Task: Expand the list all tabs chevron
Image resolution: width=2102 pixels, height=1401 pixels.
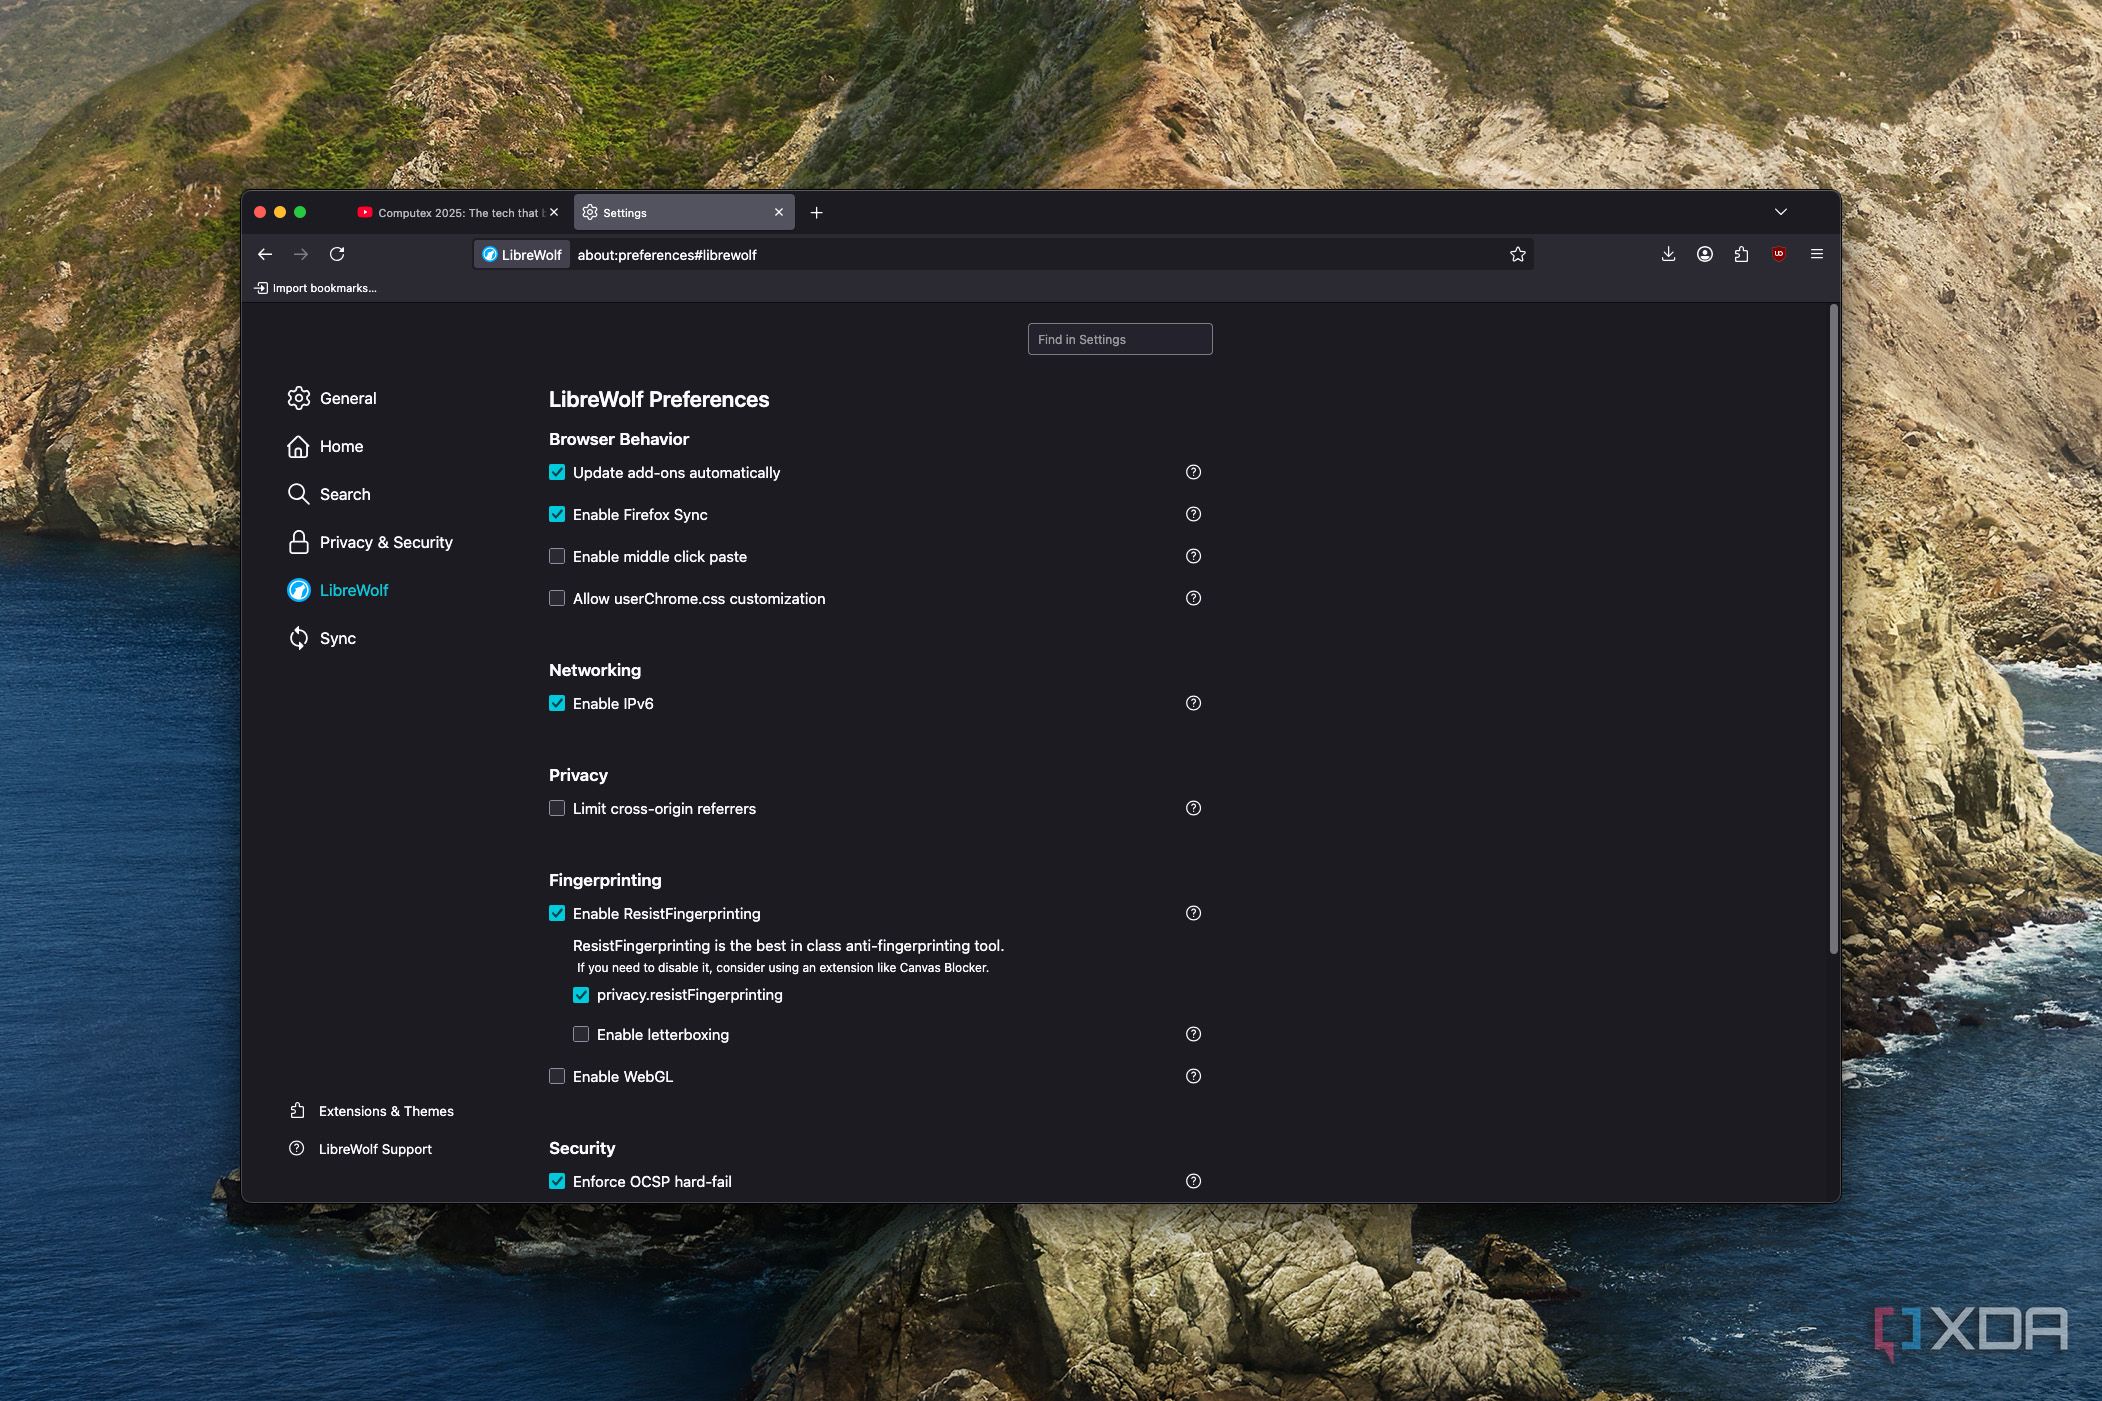Action: click(x=1780, y=212)
